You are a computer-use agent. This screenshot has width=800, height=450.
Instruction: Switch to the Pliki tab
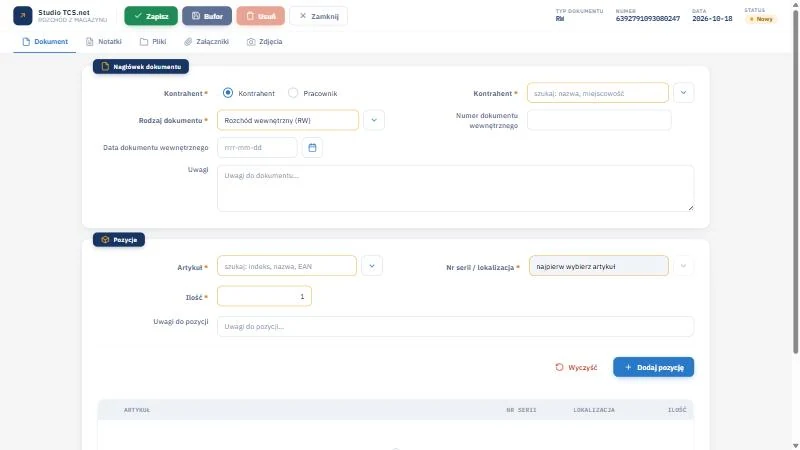tap(153, 42)
